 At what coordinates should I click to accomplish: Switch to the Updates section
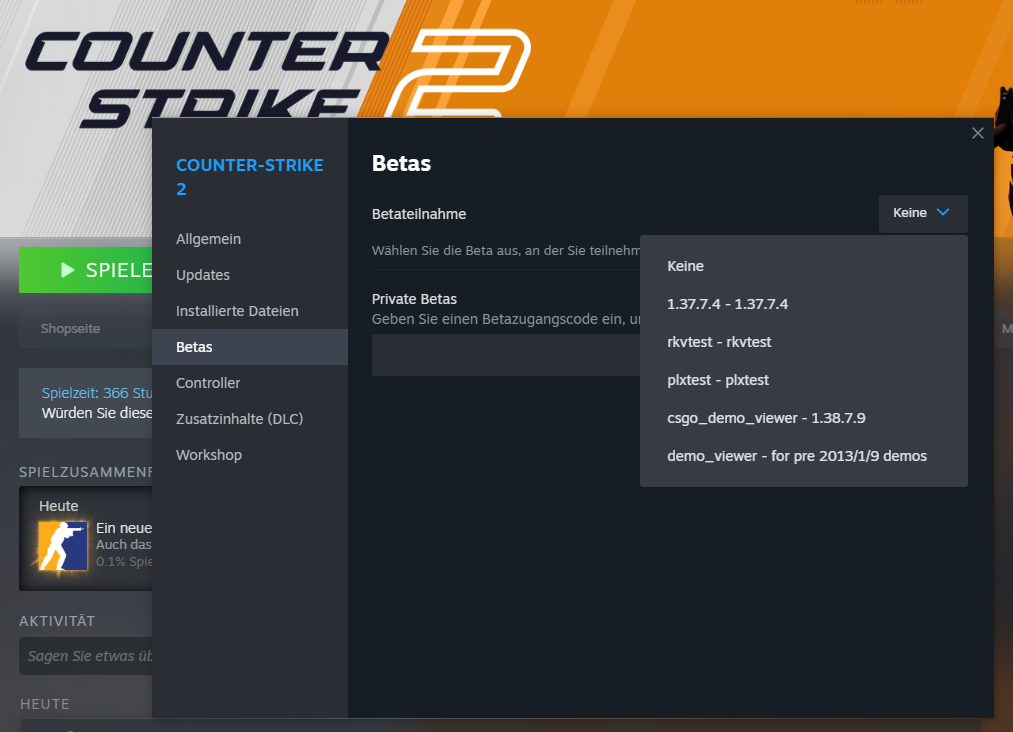pyautogui.click(x=250, y=275)
